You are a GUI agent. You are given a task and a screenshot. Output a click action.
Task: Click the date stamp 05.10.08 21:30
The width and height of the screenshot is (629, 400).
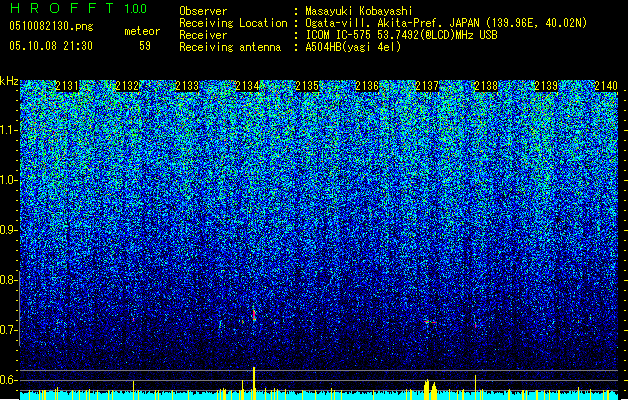51,46
